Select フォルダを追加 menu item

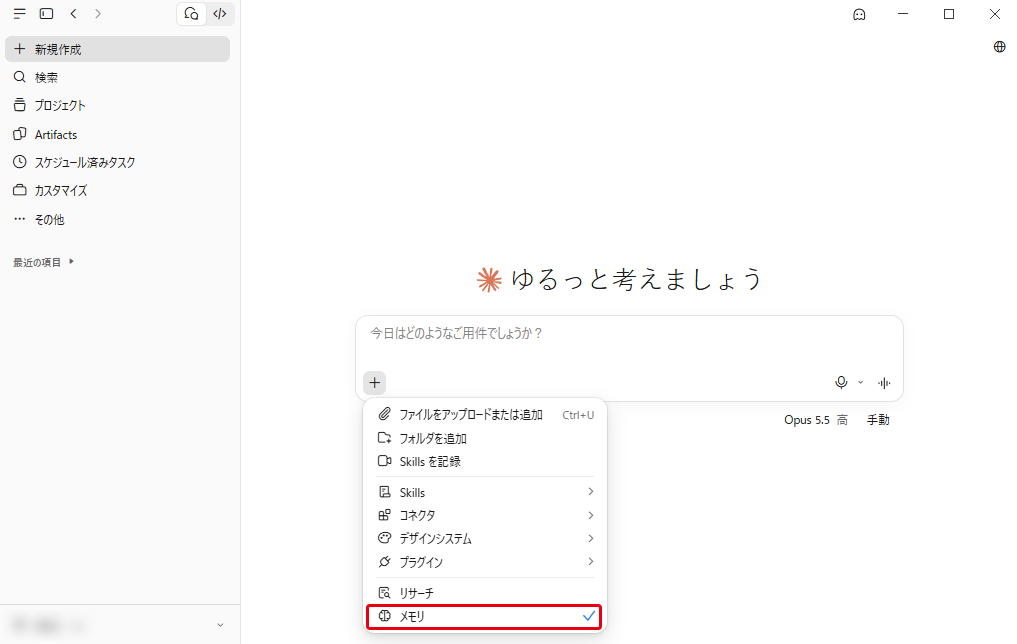click(x=485, y=438)
